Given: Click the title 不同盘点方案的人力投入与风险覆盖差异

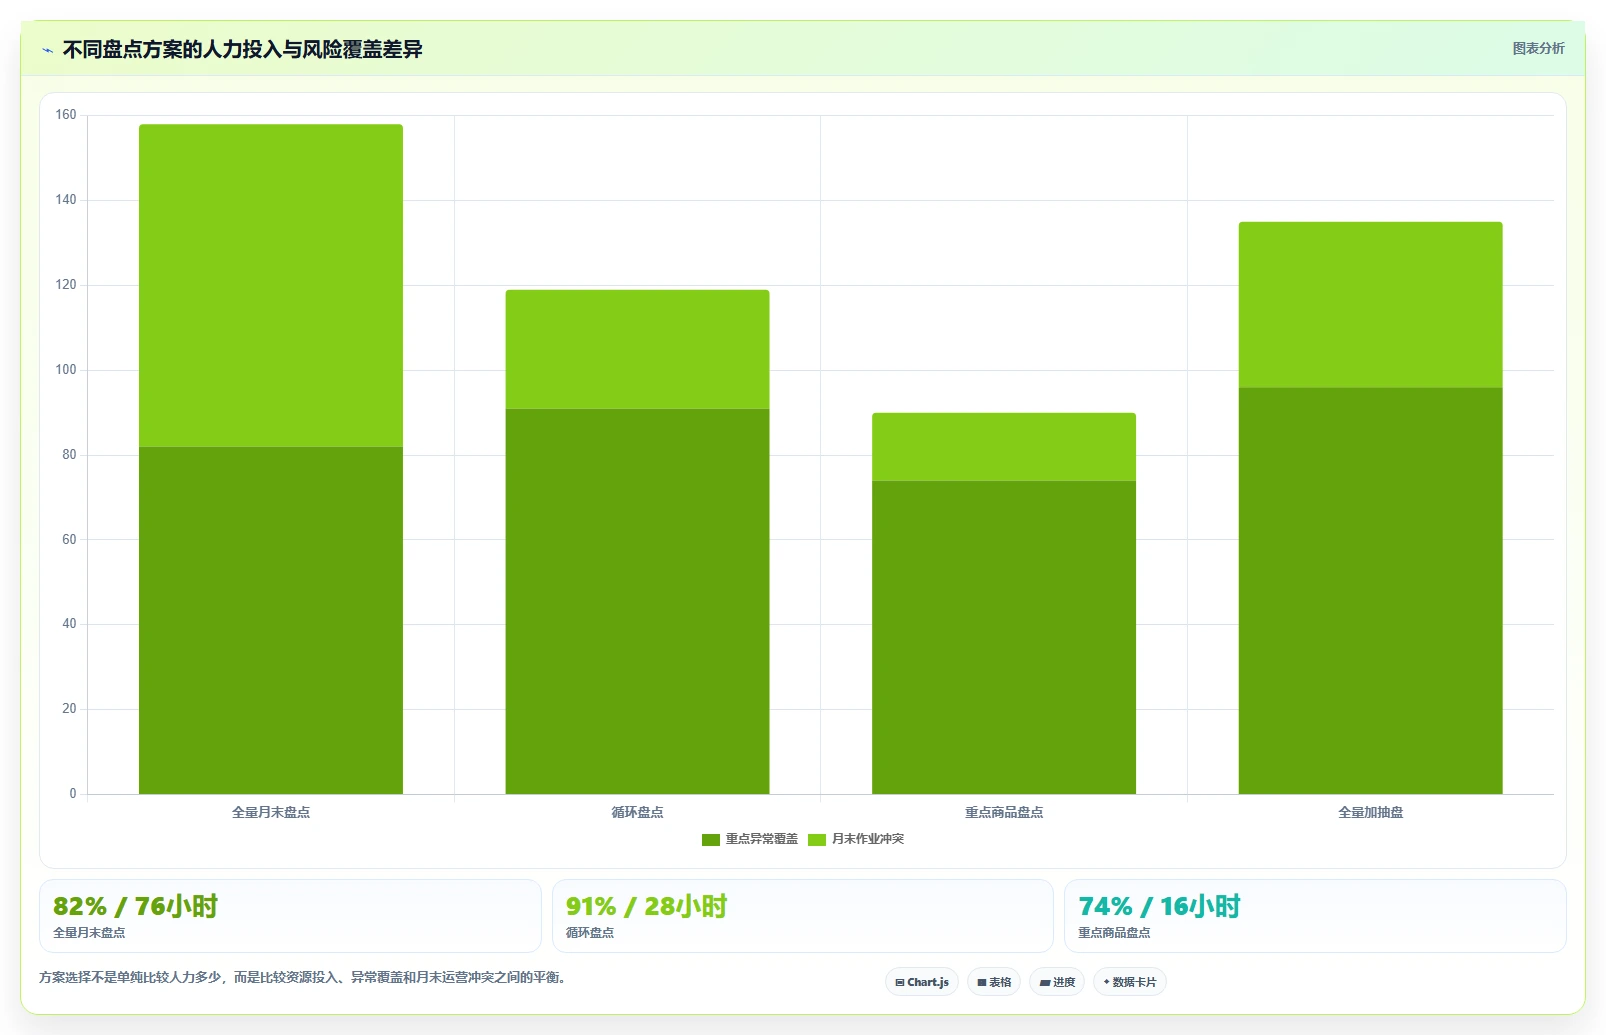Looking at the screenshot, I should tap(243, 50).
